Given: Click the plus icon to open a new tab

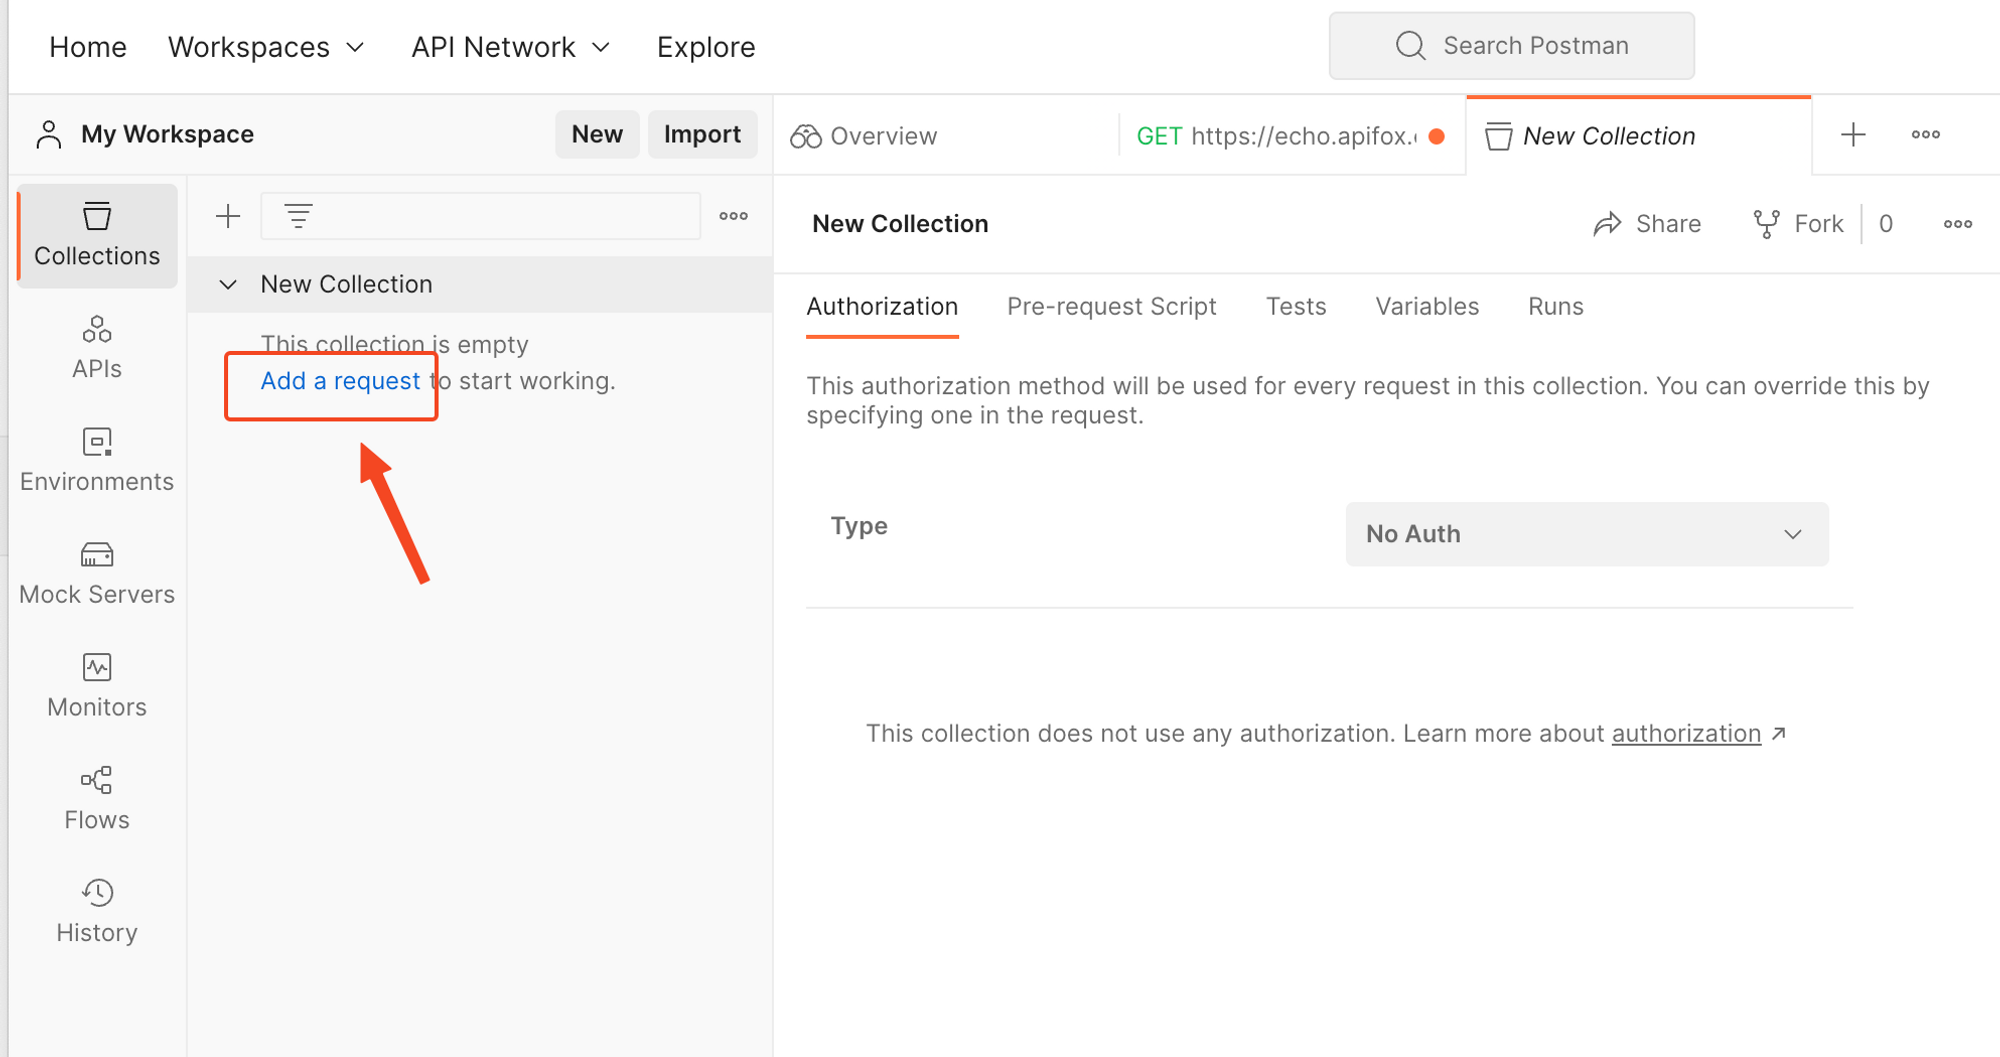Looking at the screenshot, I should point(1853,135).
